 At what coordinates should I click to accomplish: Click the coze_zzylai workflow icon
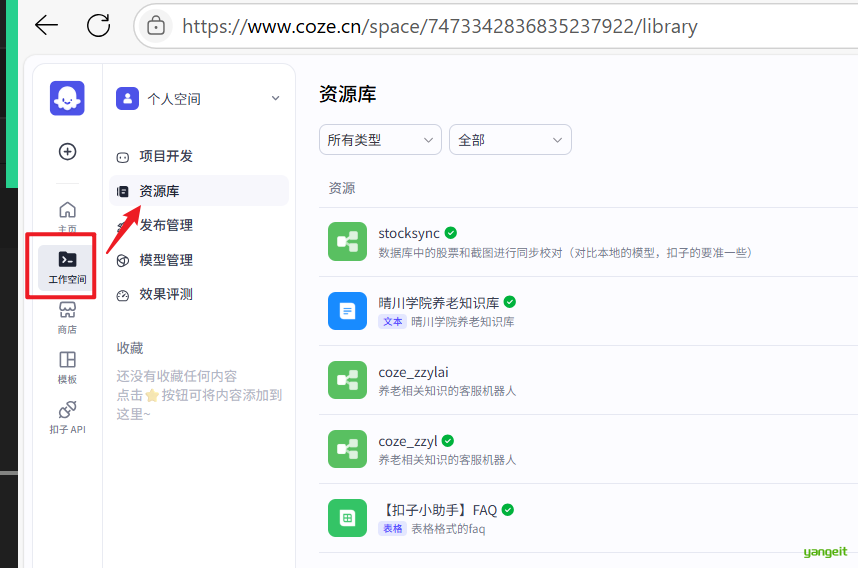[347, 380]
